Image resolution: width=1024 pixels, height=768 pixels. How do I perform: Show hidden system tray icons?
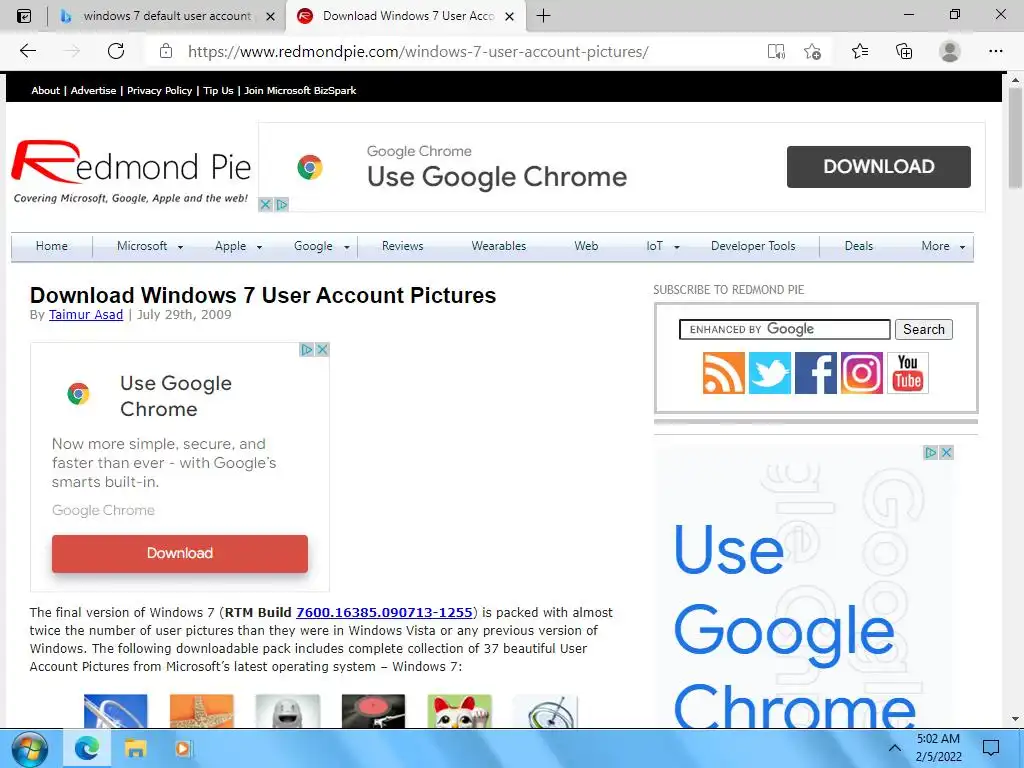click(x=895, y=748)
